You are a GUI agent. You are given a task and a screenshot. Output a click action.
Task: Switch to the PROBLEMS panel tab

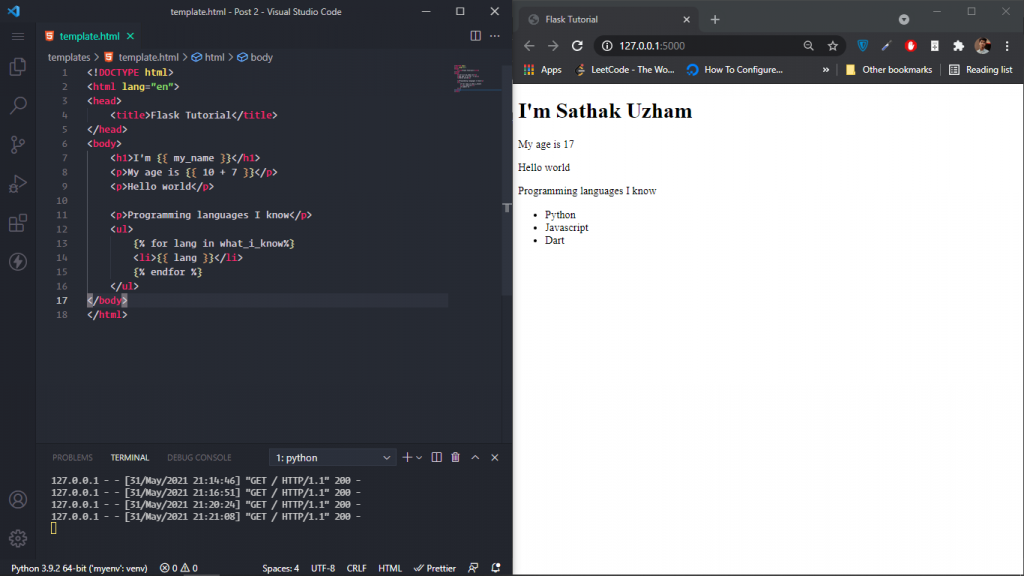tap(72, 458)
